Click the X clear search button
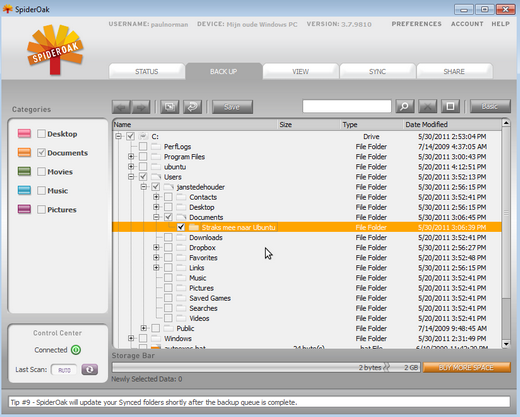 point(428,106)
